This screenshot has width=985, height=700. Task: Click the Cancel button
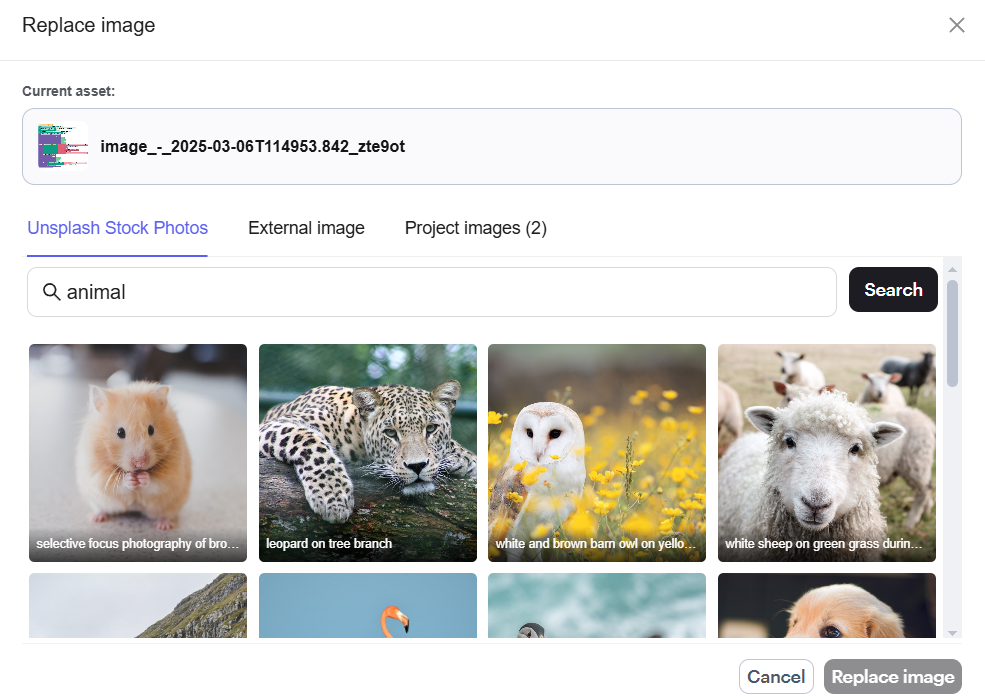[x=776, y=677]
